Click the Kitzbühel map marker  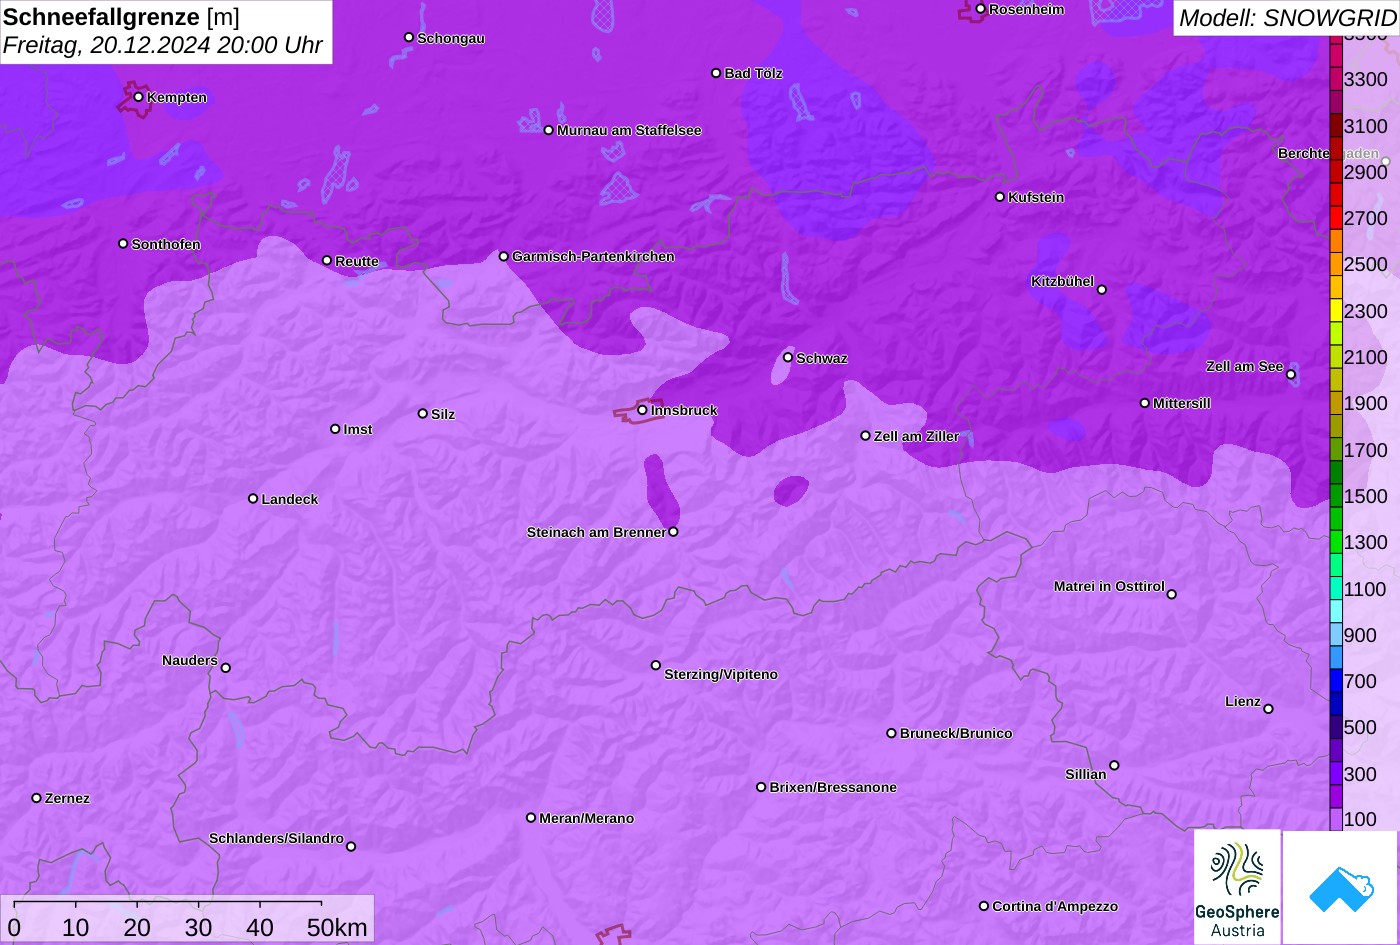[1102, 290]
